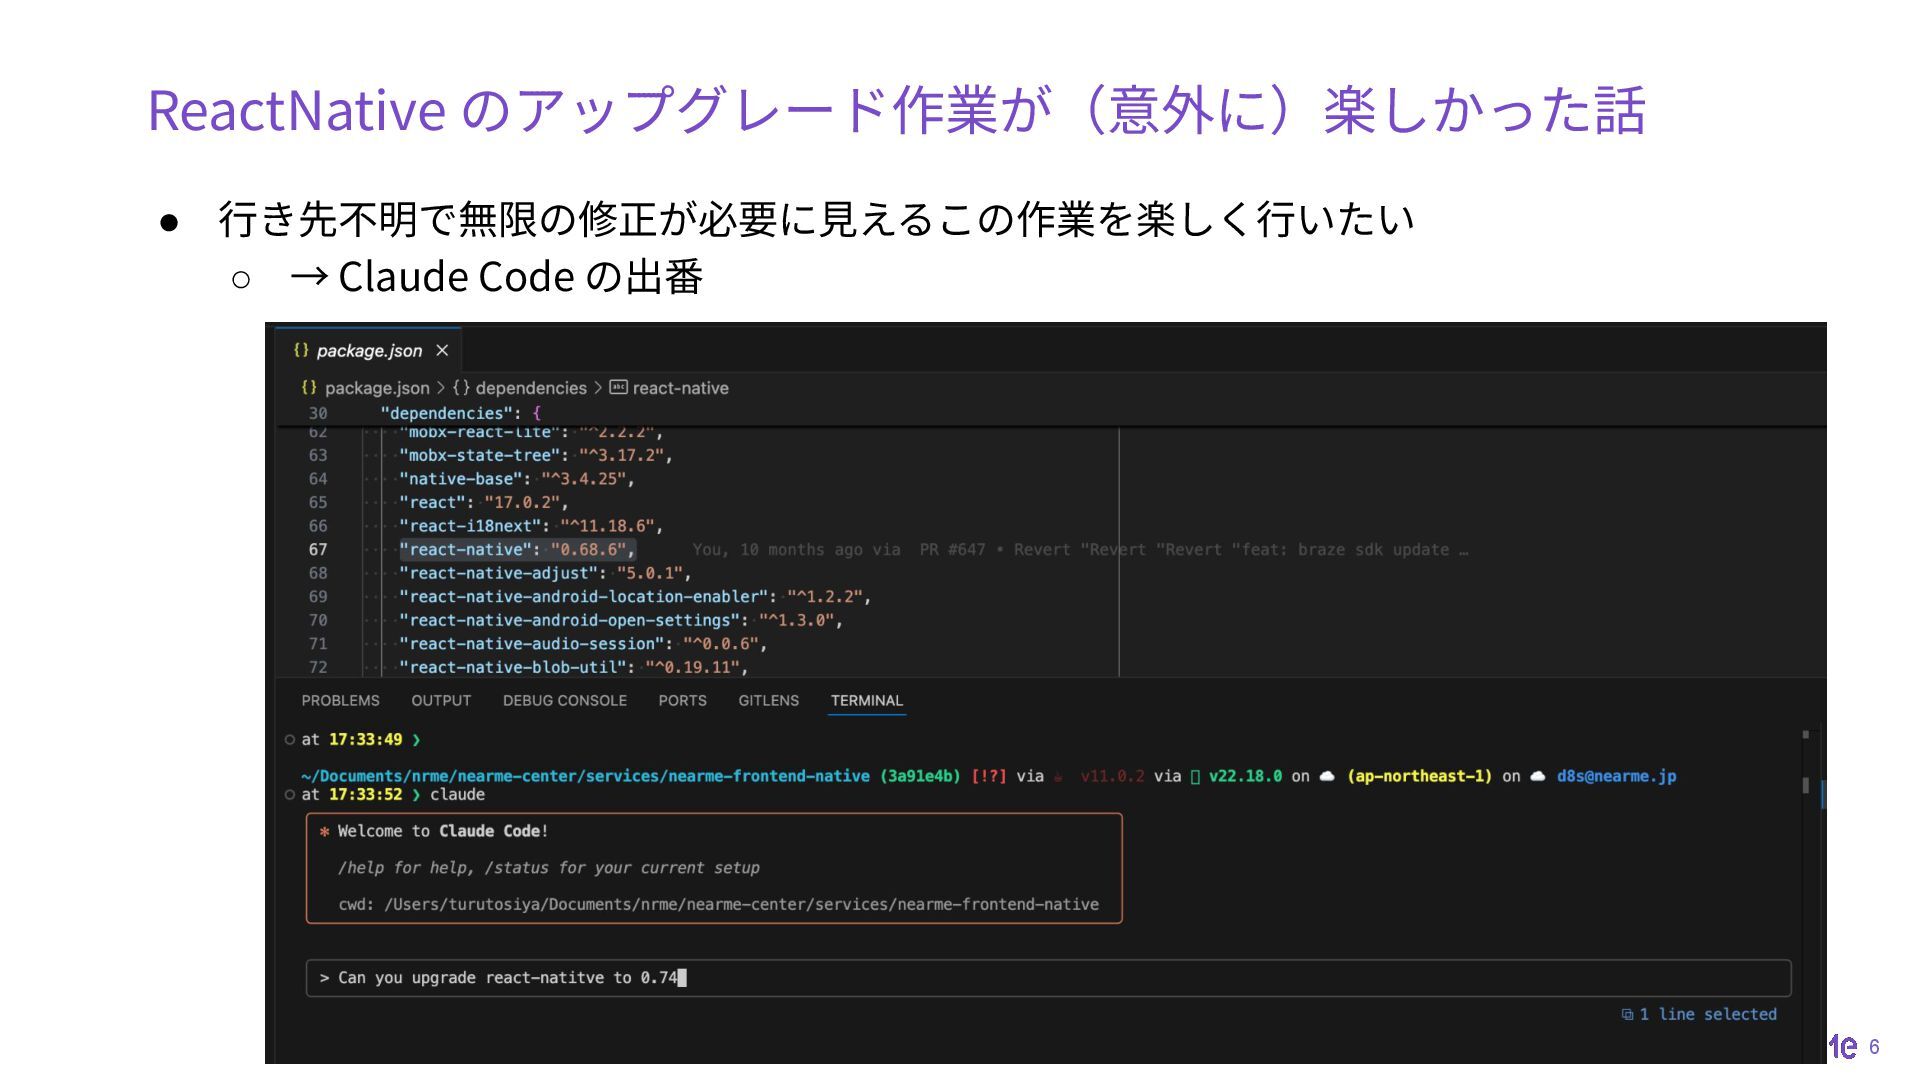Click the cloud icon before (ap-northeast-1)
This screenshot has height=1080, width=1920.
click(1327, 777)
